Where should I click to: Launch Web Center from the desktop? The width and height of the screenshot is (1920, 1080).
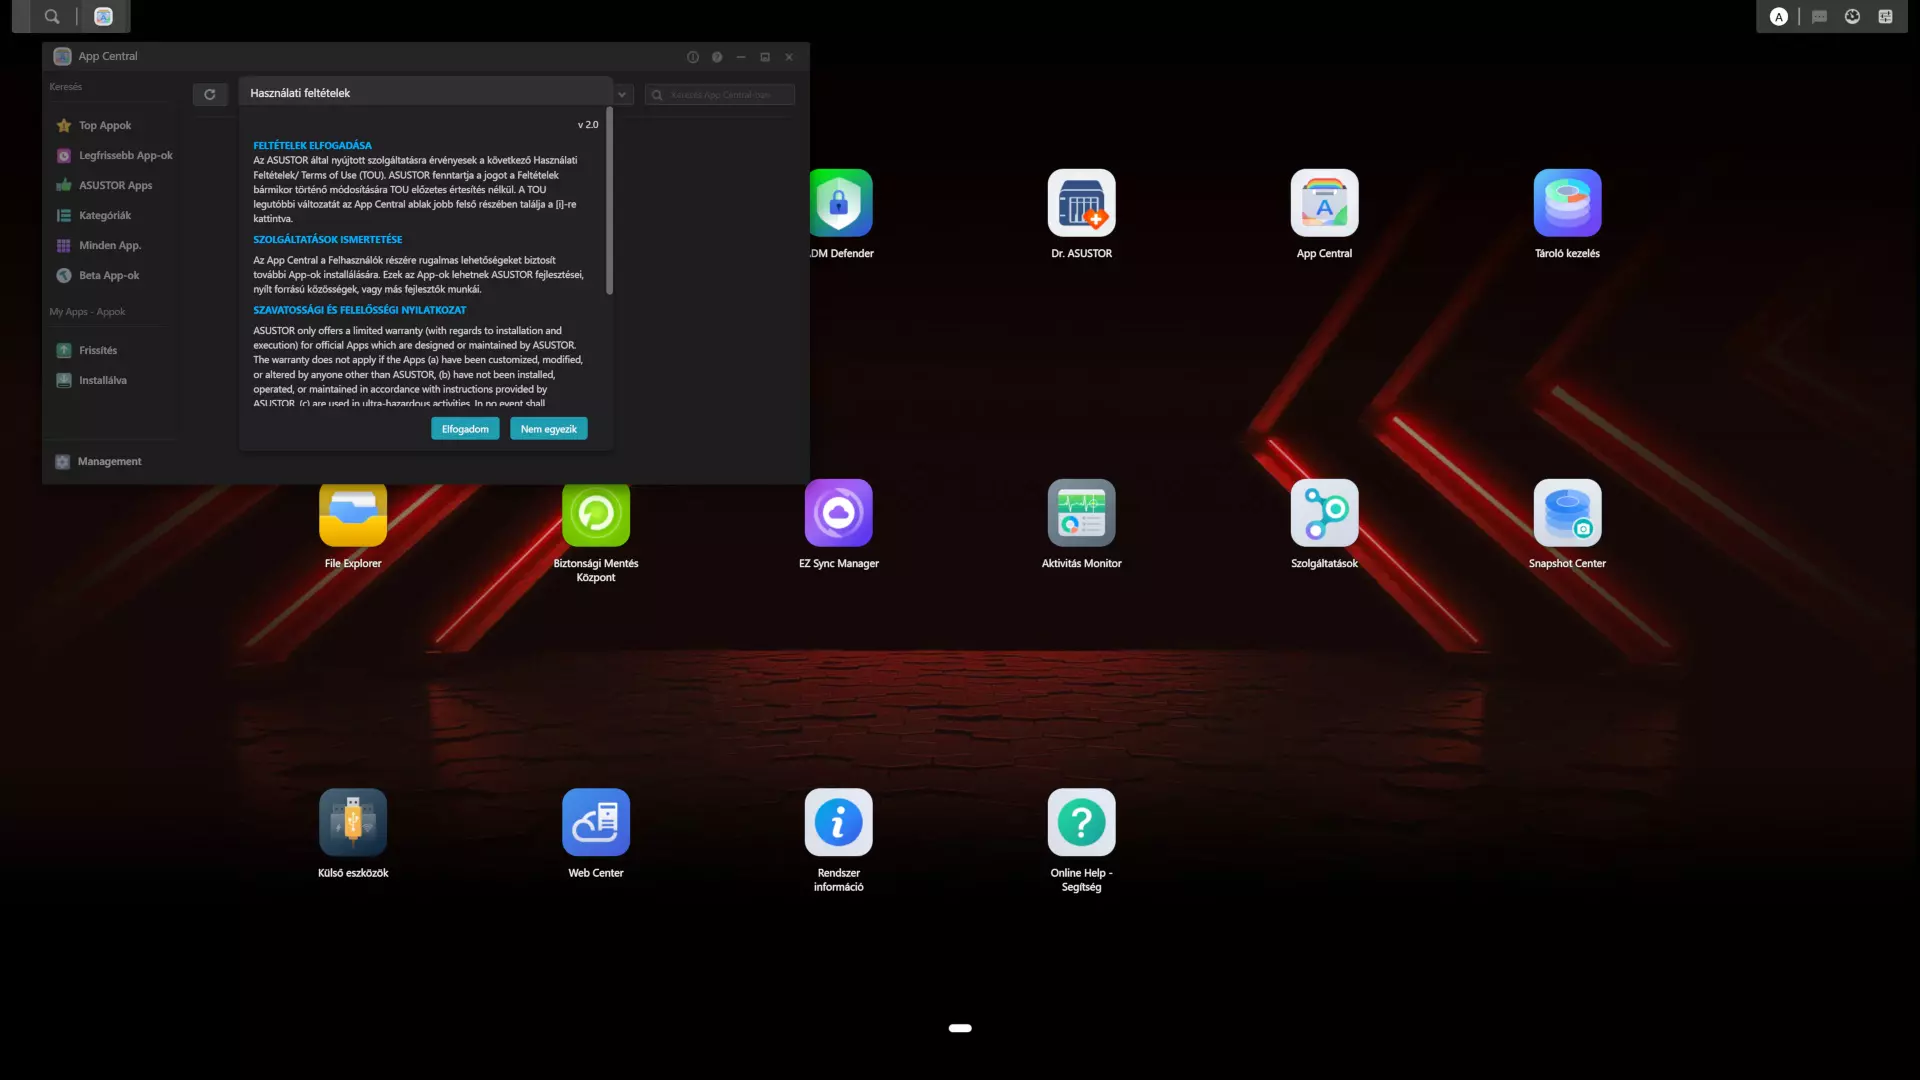coord(596,822)
